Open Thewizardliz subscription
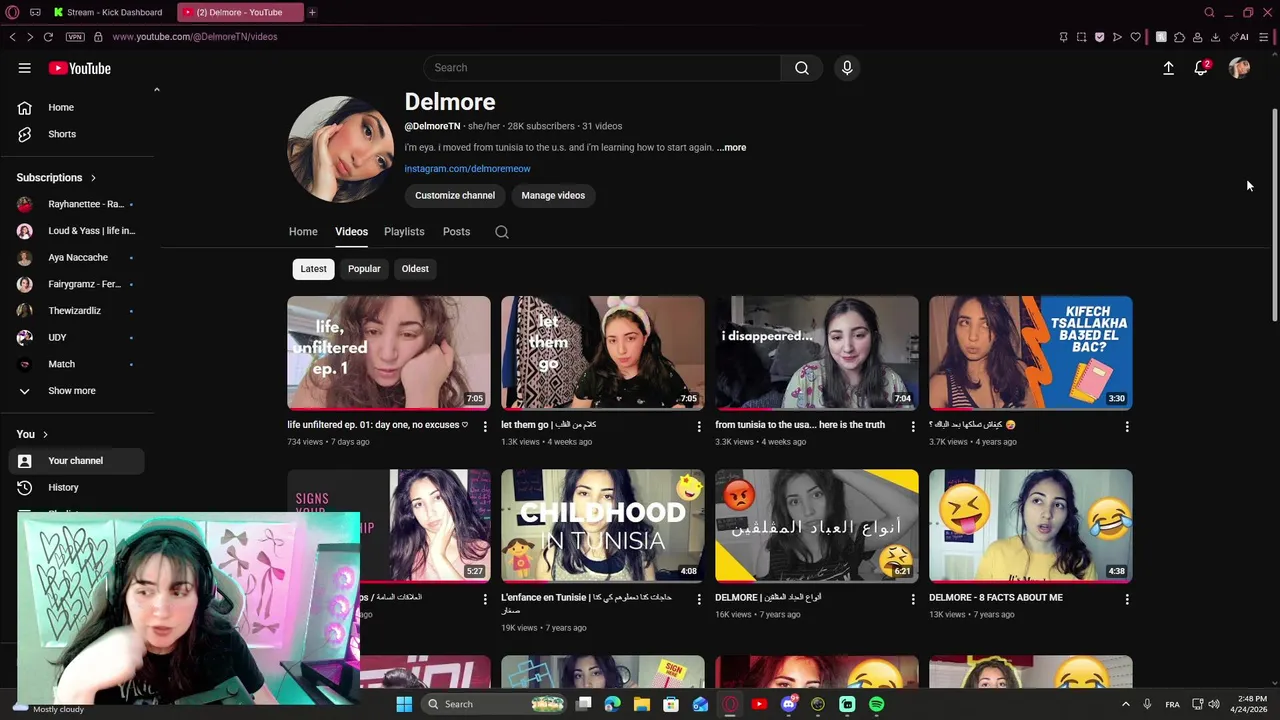 (x=76, y=311)
